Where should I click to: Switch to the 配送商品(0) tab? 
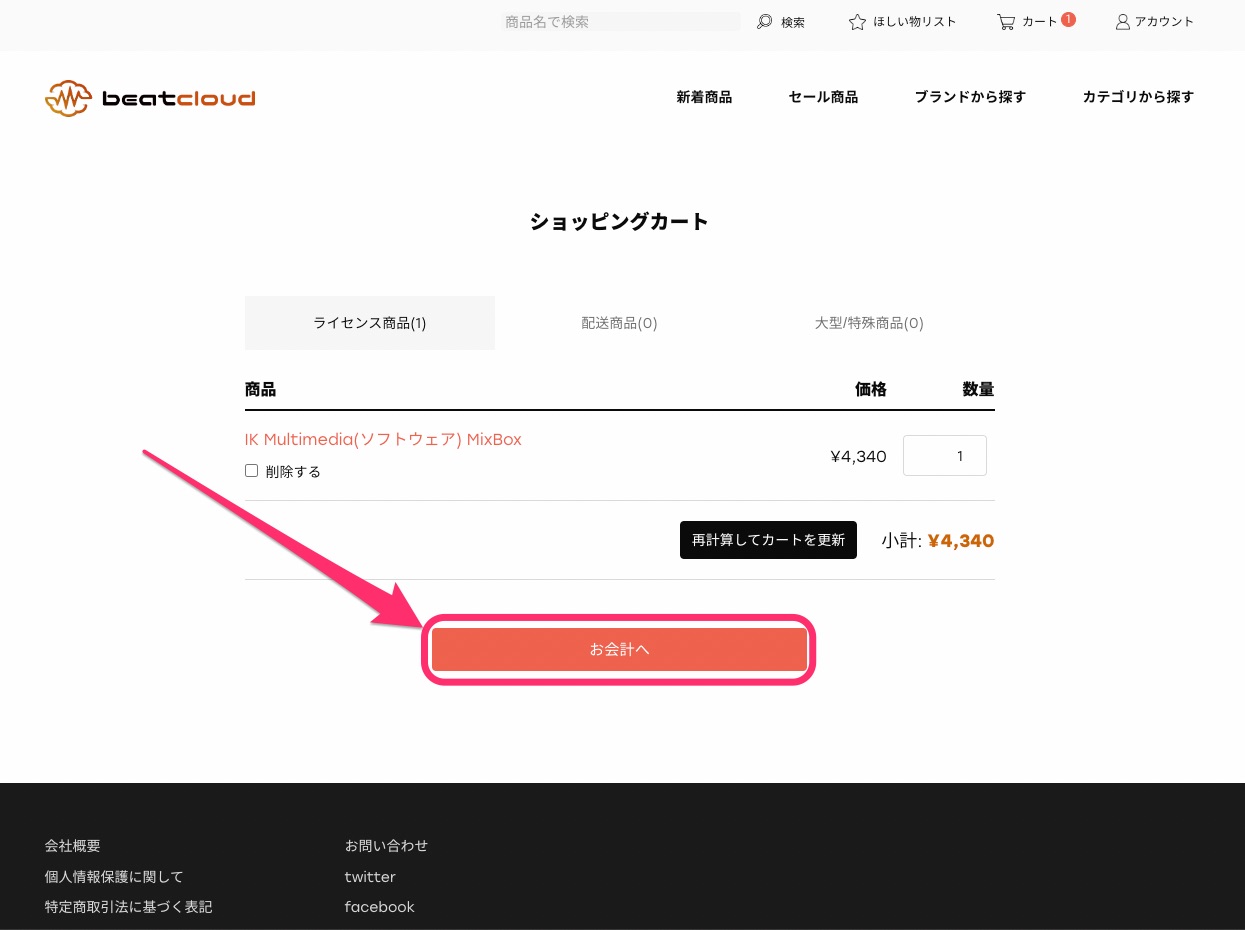pos(619,323)
